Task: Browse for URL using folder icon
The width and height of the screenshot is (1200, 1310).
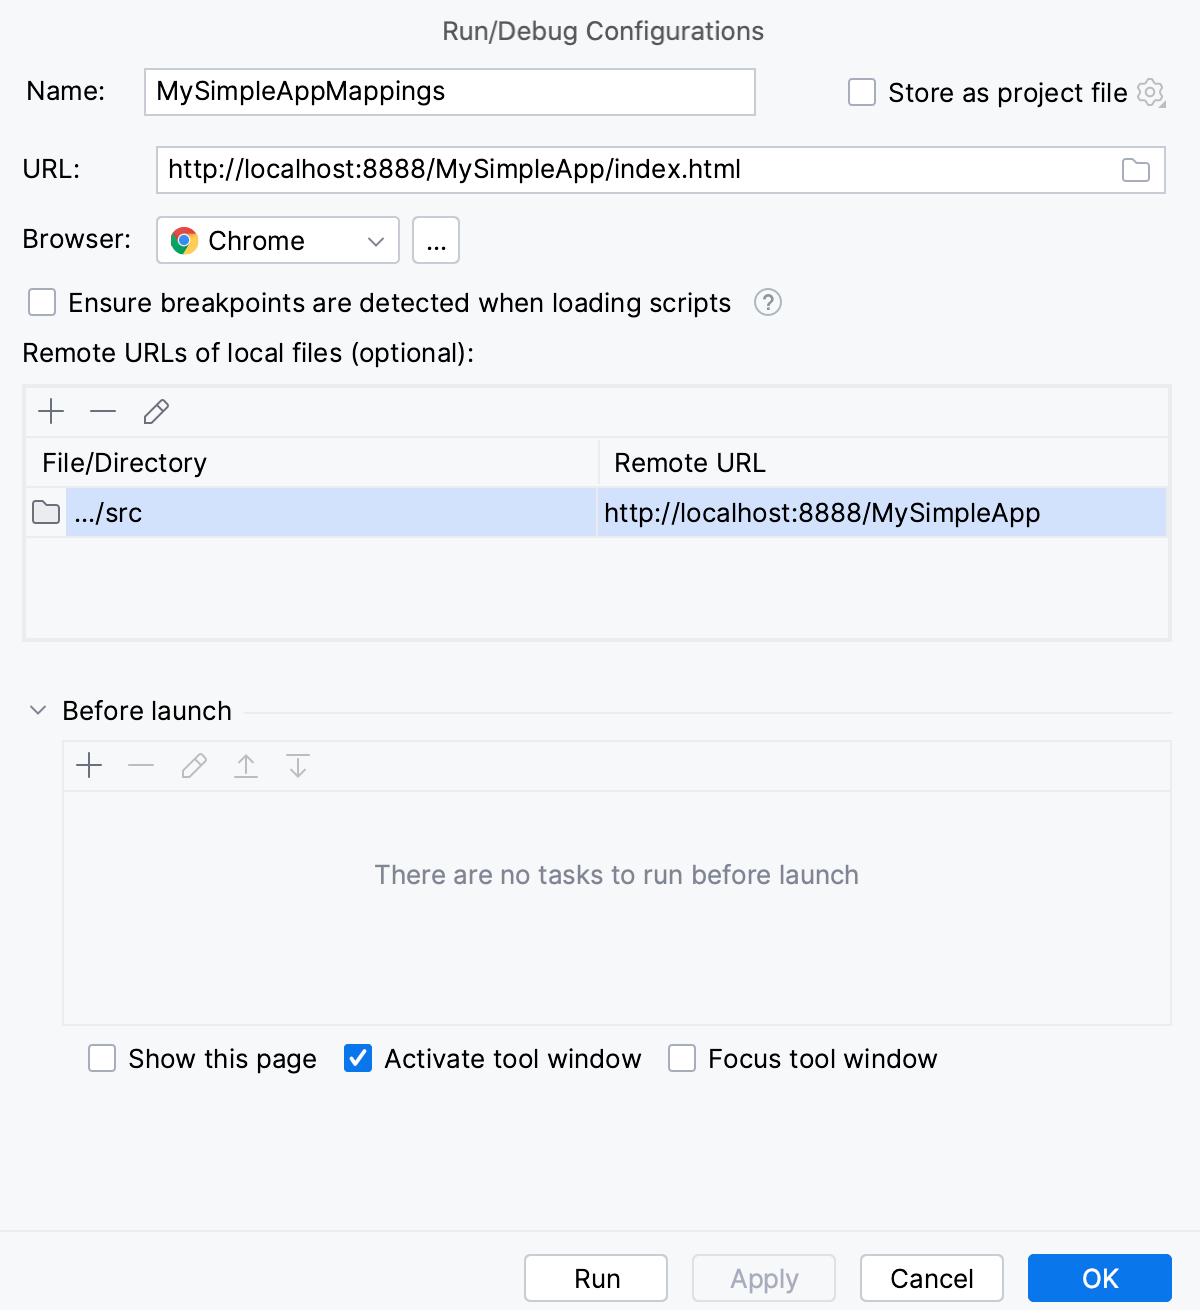Action: pos(1135,170)
